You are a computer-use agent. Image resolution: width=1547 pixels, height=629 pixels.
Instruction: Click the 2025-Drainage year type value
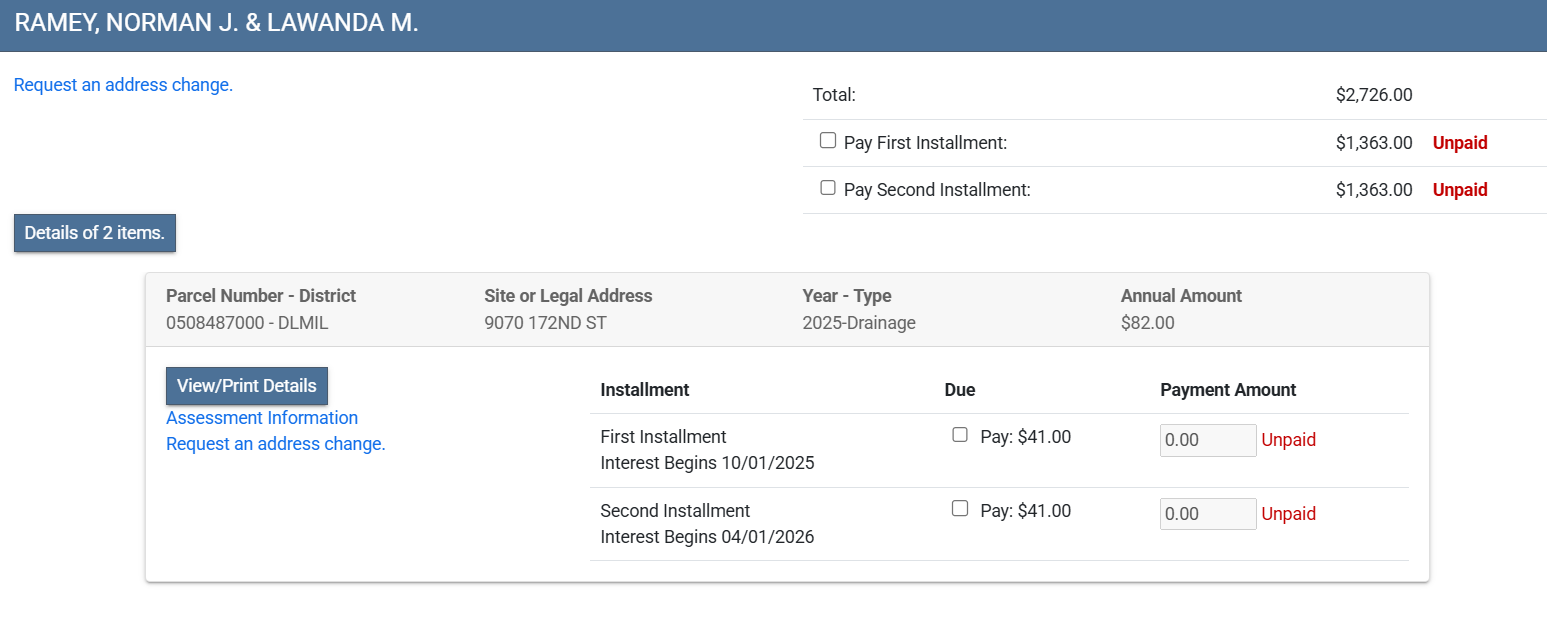pos(858,323)
